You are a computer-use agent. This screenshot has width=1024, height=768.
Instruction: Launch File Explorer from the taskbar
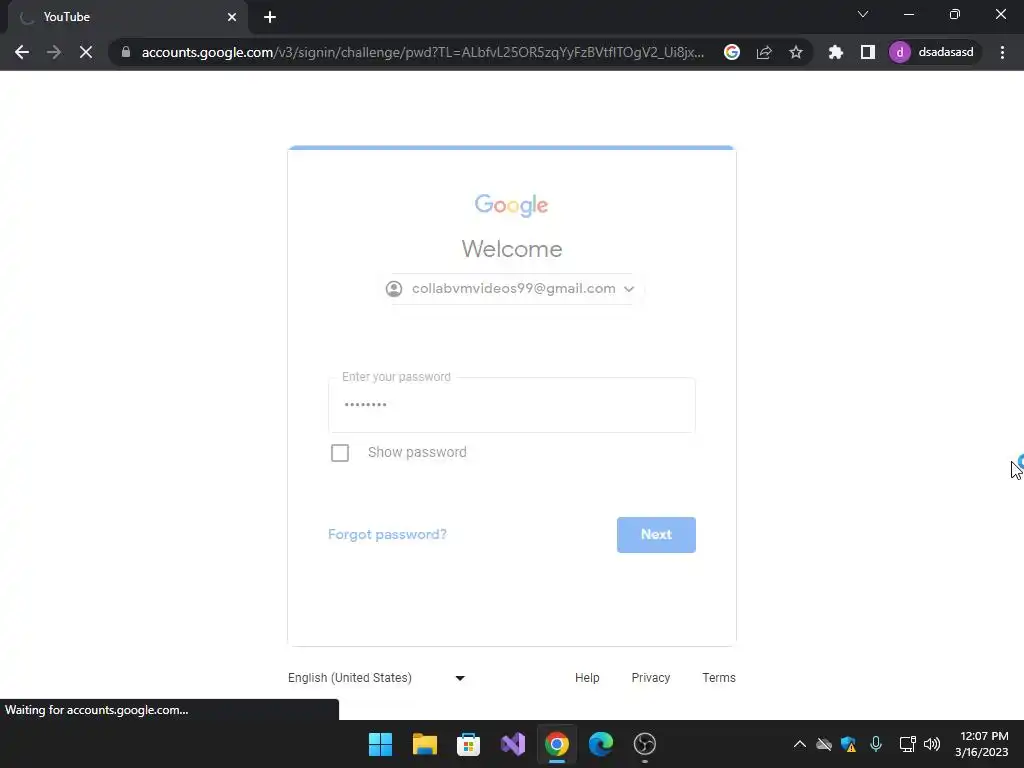[424, 744]
